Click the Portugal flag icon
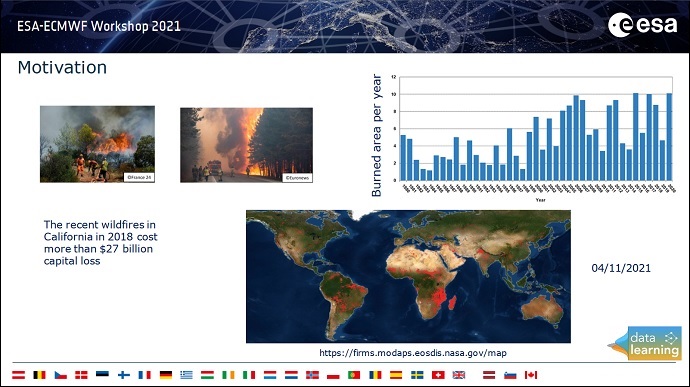This screenshot has width=690, height=387. point(354,375)
